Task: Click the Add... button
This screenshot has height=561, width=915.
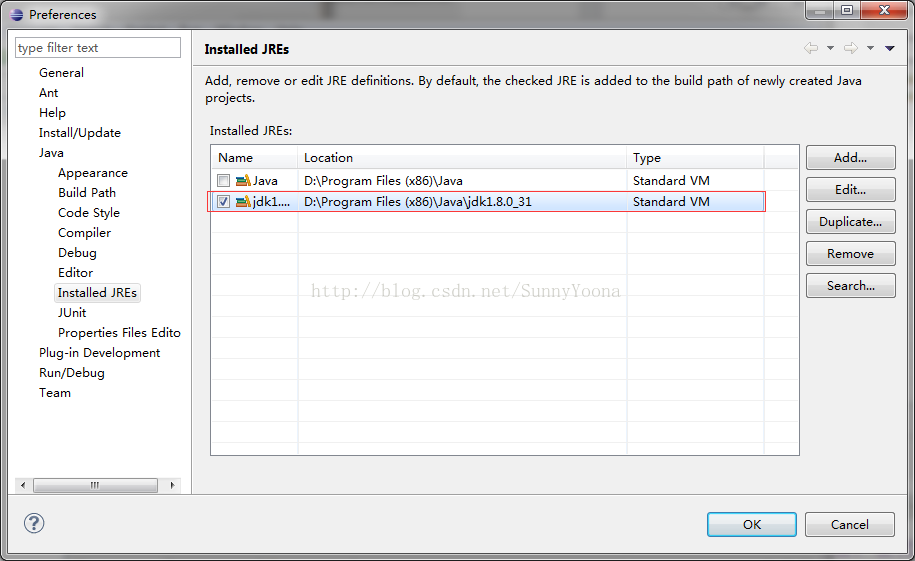Action: (x=850, y=158)
